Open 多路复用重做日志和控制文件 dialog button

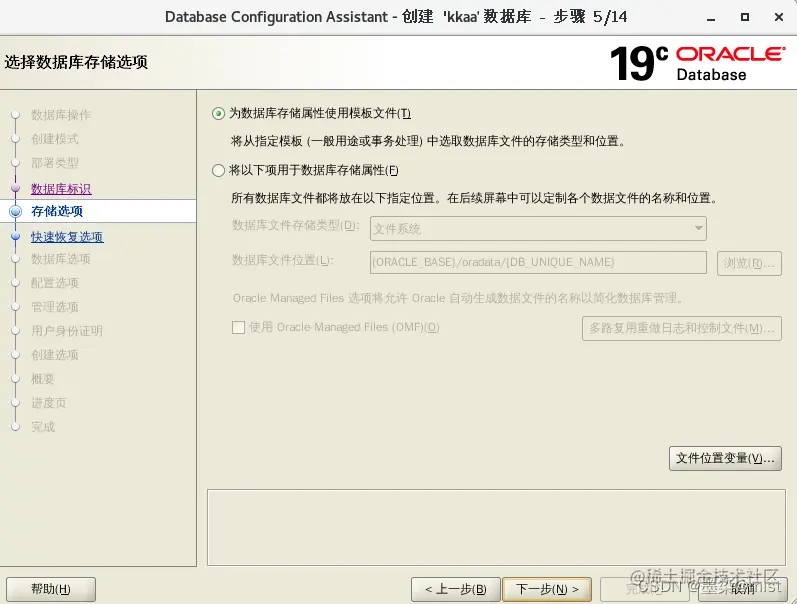tap(682, 328)
